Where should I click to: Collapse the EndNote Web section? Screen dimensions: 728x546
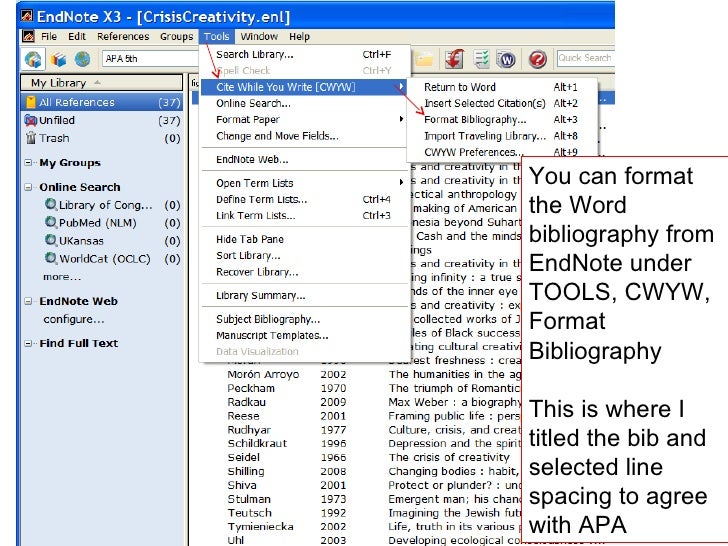coord(28,301)
